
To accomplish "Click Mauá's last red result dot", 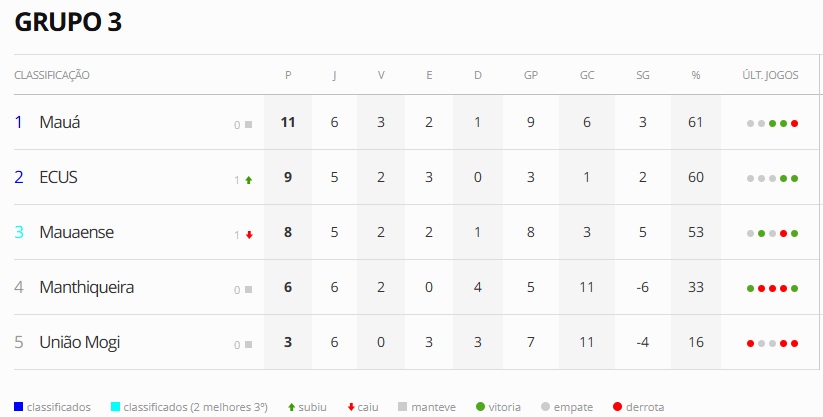I will (794, 124).
